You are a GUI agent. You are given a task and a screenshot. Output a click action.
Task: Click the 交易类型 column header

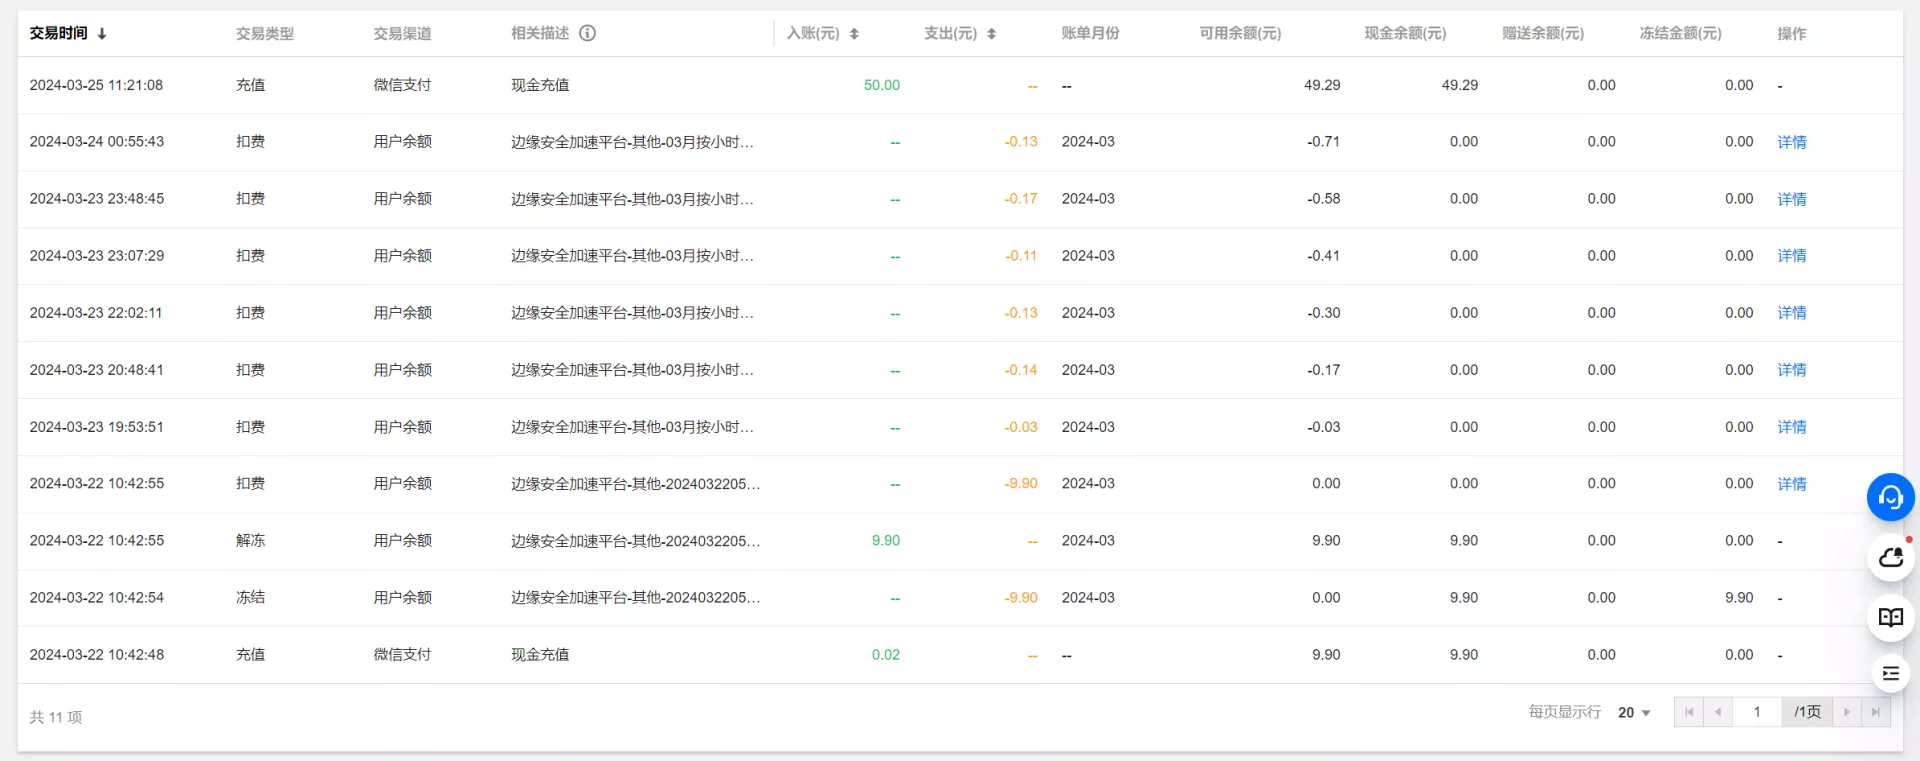[265, 34]
